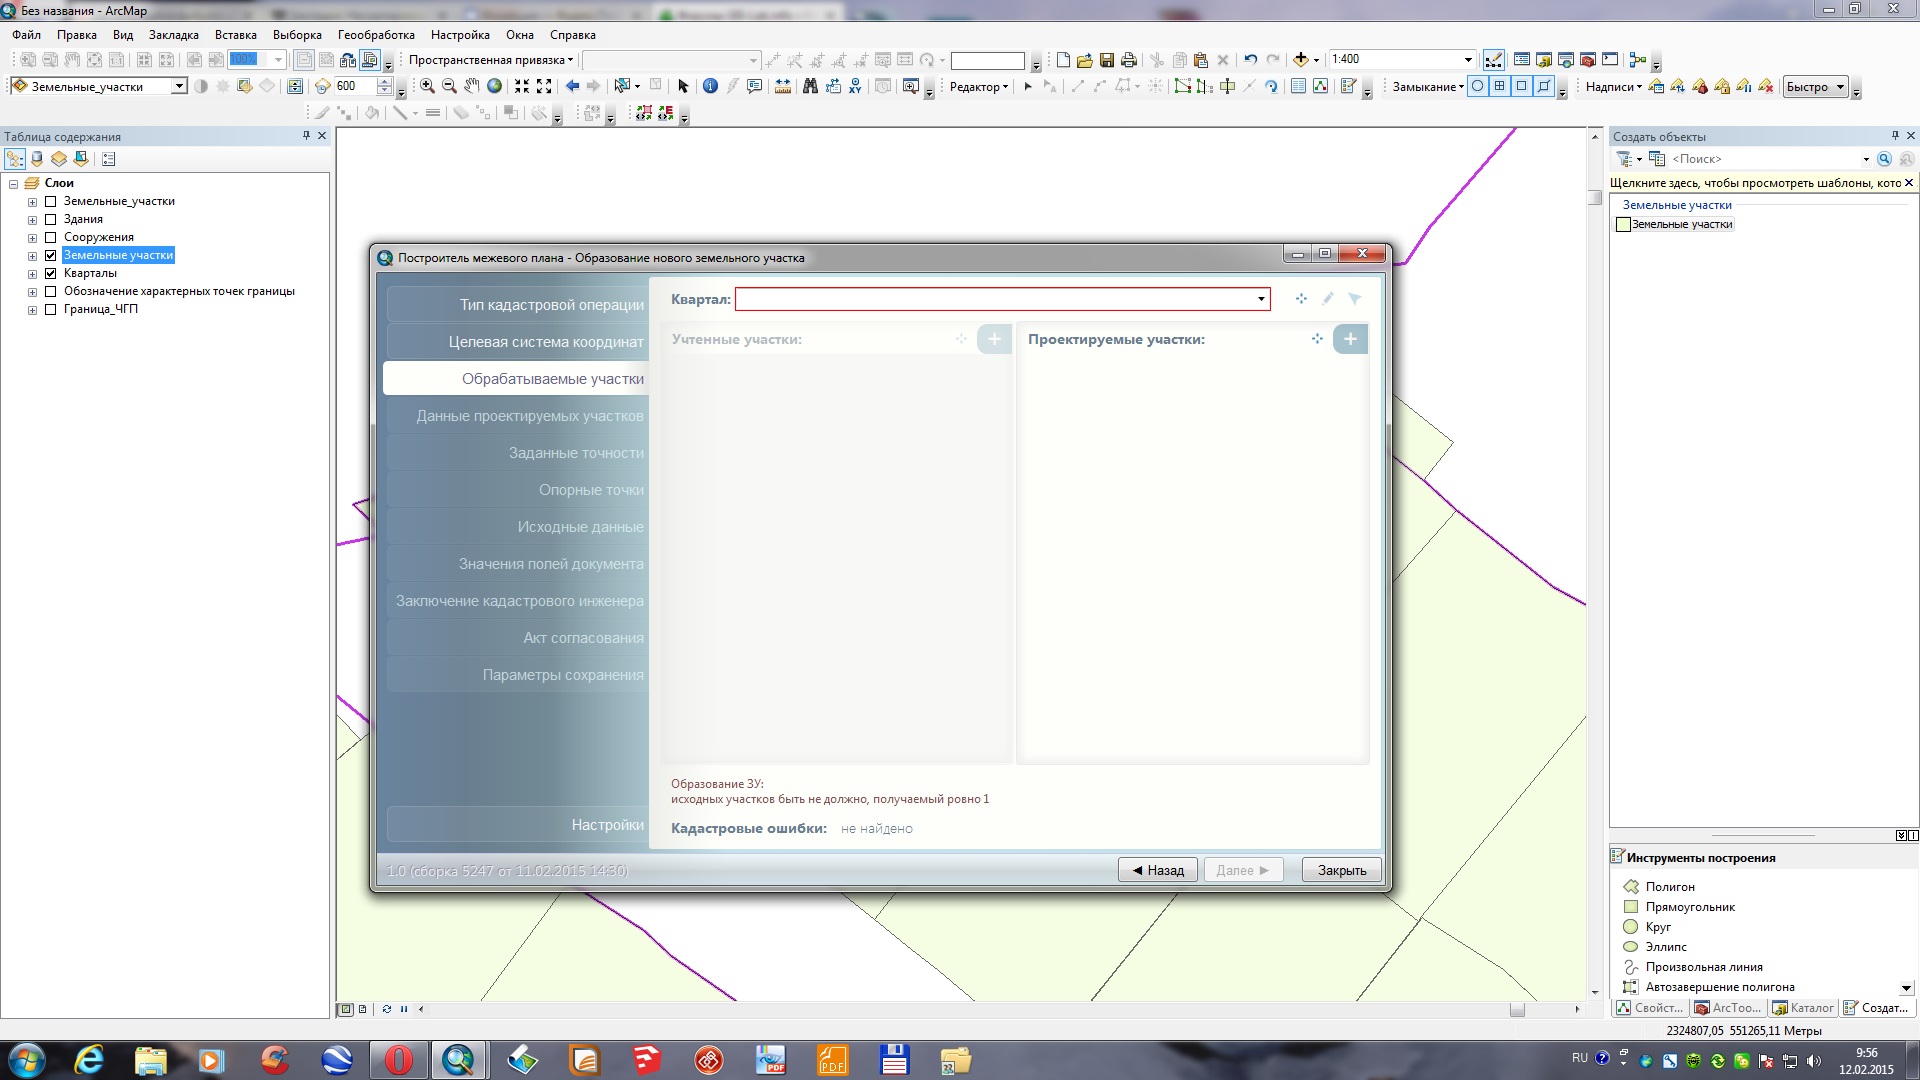This screenshot has height=1080, width=1920.
Task: Activate the Identify info tool
Action: (x=710, y=87)
